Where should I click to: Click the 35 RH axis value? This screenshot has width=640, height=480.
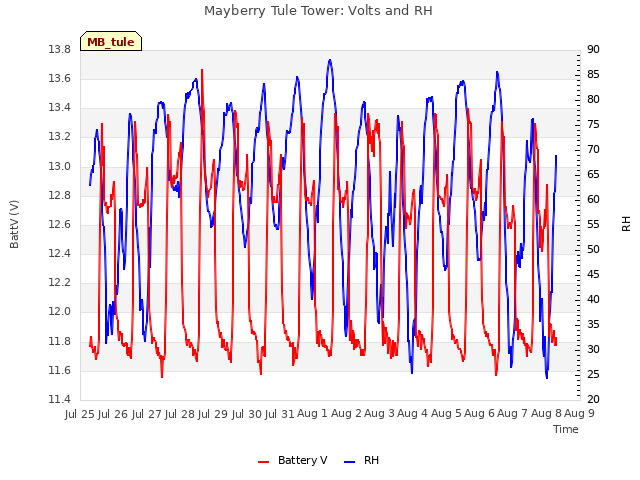[593, 324]
